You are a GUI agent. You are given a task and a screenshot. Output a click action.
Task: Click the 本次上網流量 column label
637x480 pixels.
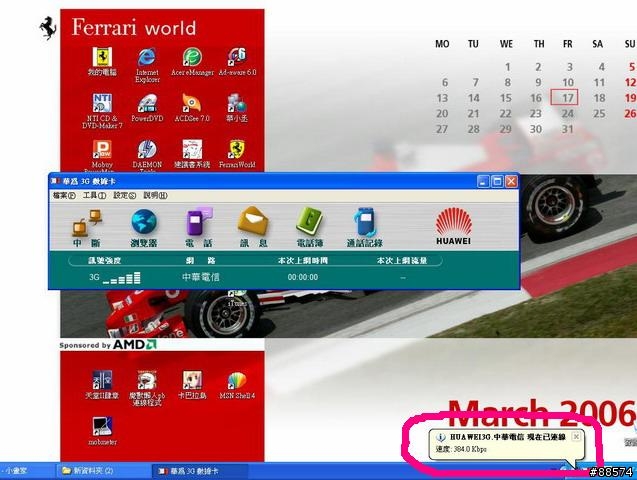click(x=402, y=261)
